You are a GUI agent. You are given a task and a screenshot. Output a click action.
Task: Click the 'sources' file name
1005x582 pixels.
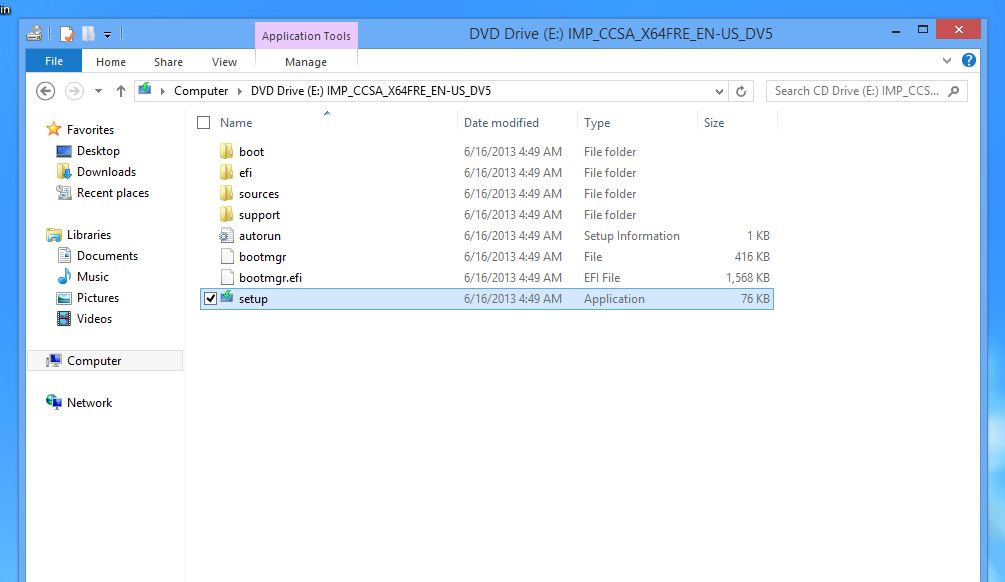(259, 194)
